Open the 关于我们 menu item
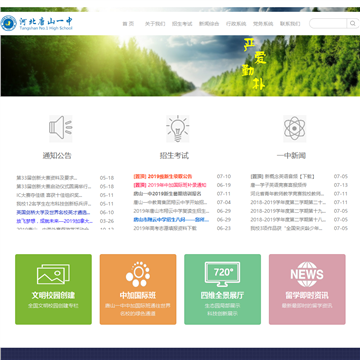 (155, 24)
